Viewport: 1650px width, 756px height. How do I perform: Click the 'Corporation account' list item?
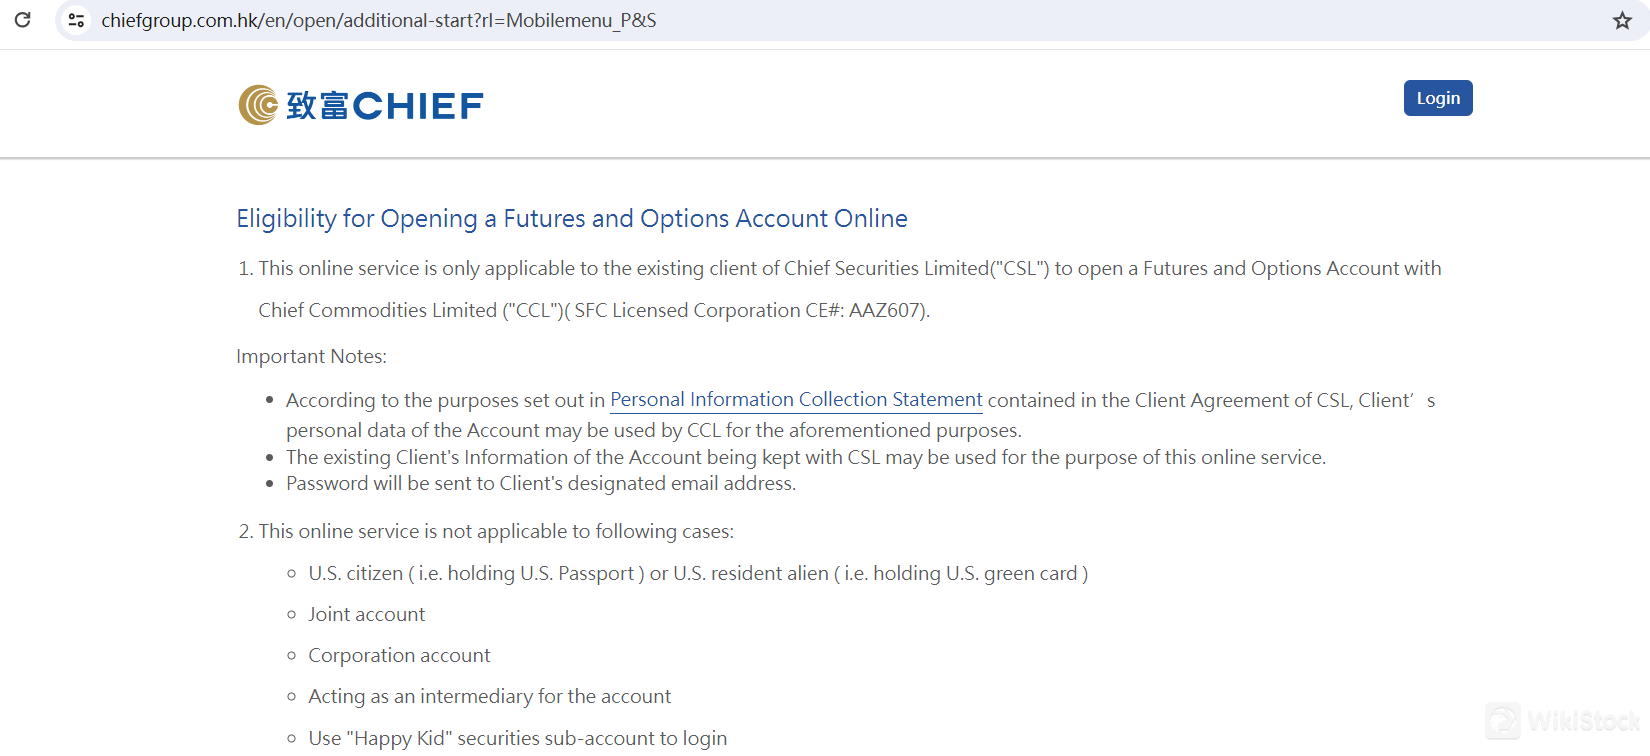pos(399,654)
